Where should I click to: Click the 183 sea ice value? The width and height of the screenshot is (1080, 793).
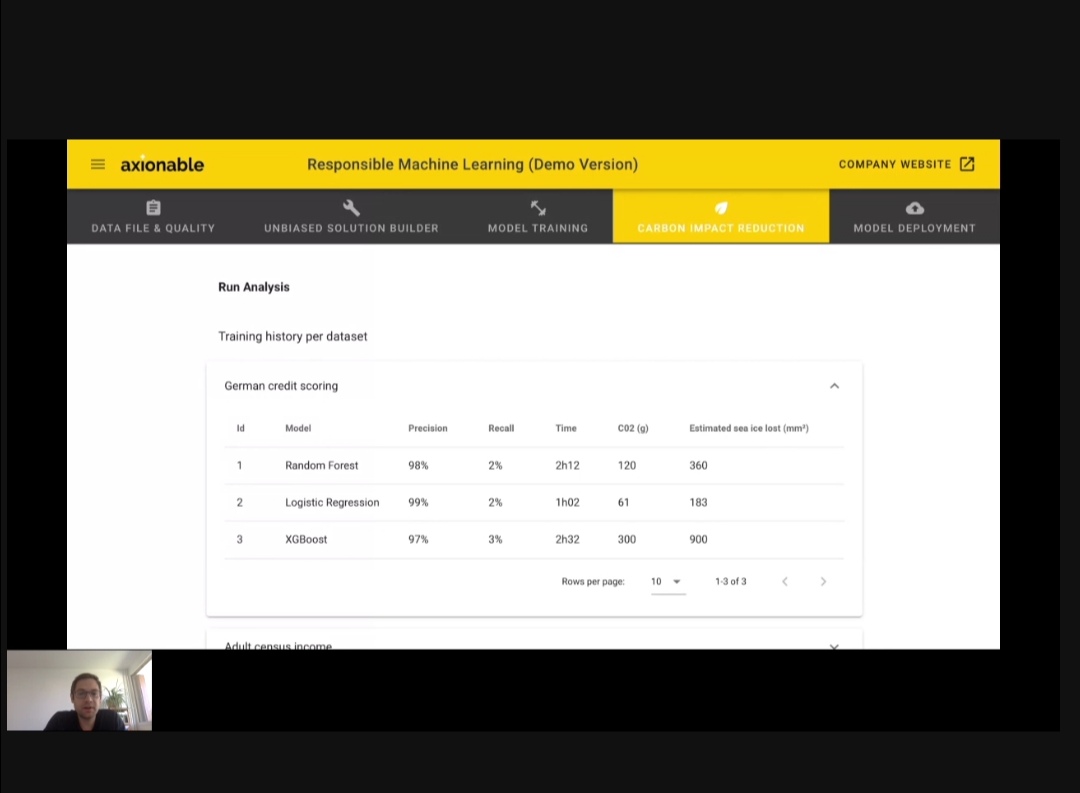[x=698, y=503]
